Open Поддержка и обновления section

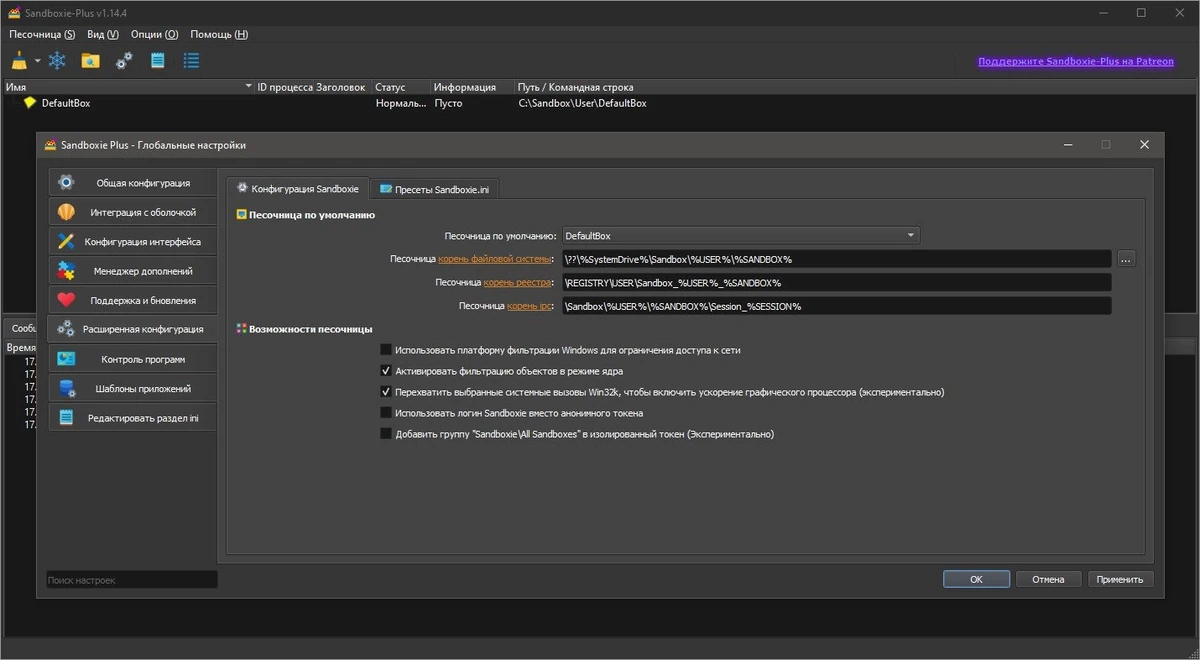tap(132, 300)
